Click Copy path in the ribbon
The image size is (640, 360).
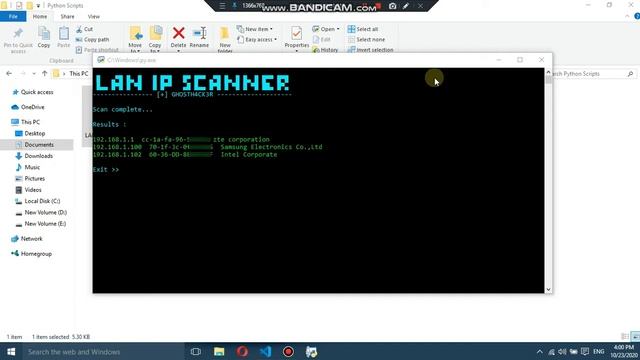(x=92, y=40)
